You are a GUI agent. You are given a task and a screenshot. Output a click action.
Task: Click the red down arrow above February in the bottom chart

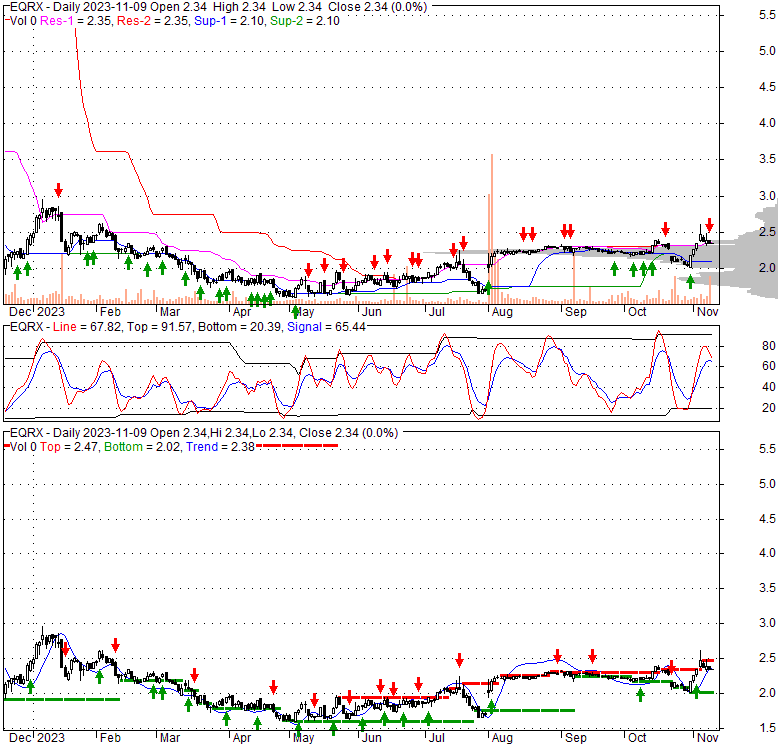point(116,645)
